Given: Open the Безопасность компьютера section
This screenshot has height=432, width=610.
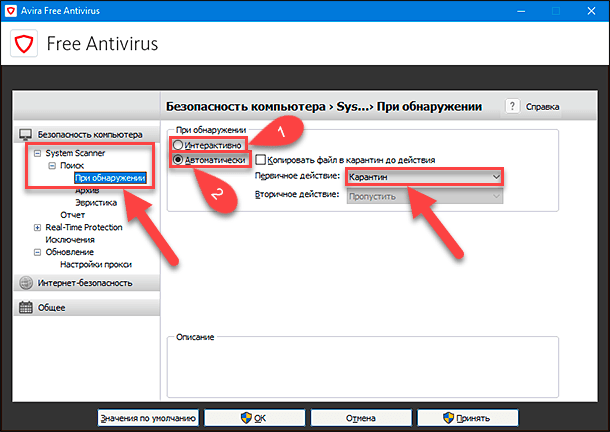Looking at the screenshot, I should (x=87, y=135).
